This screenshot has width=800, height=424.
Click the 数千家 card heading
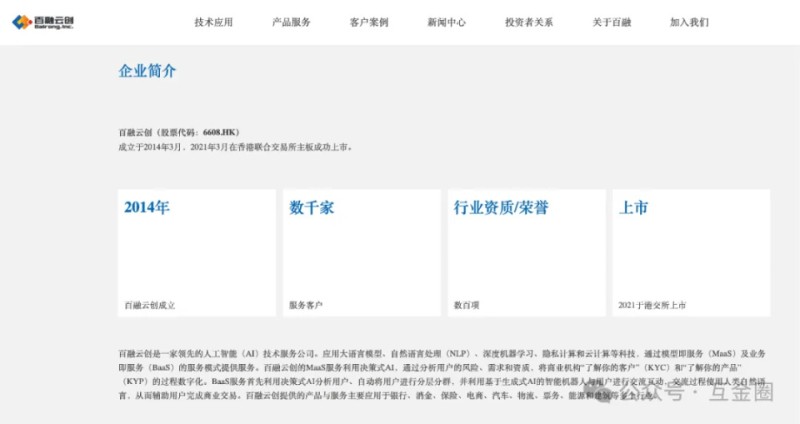pyautogui.click(x=312, y=207)
